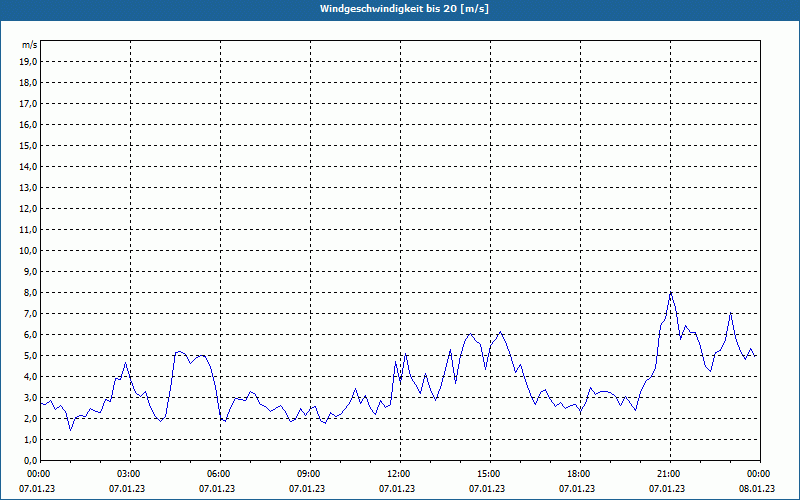Click the "3,0" y-axis label

[31, 397]
